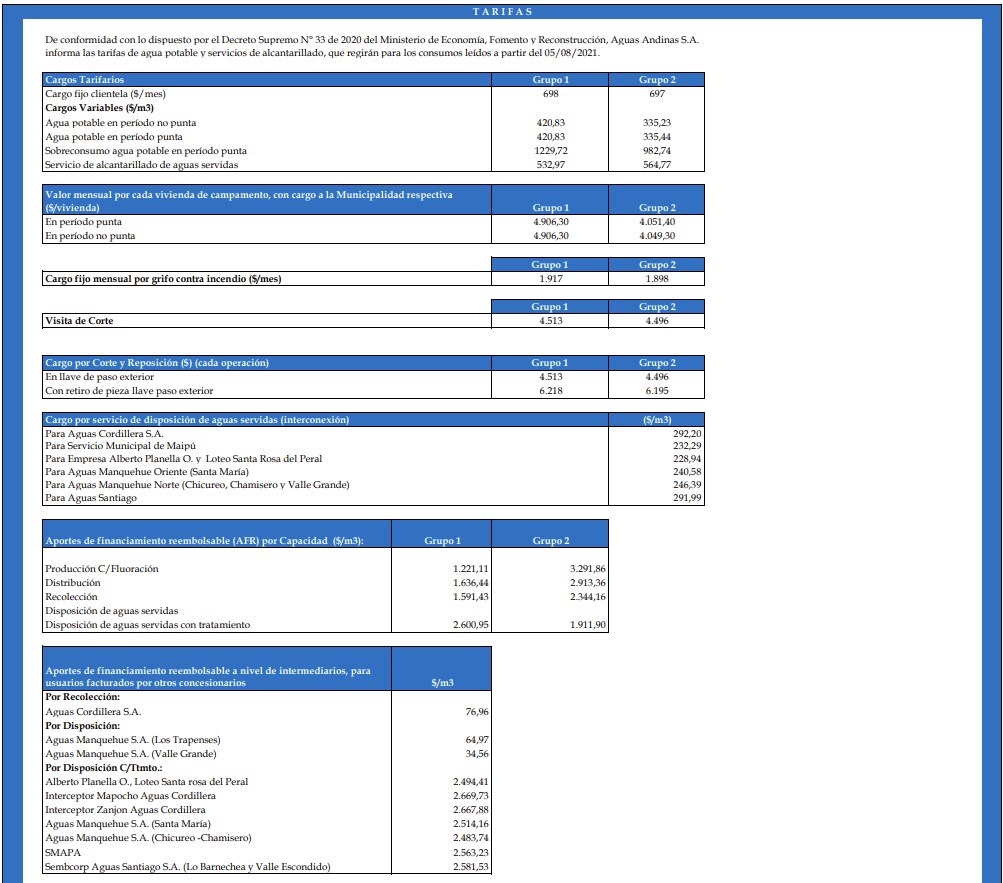Select Servicio de alcantarillado de aguas servidas row
The width and height of the screenshot is (1003, 883).
tap(142, 164)
